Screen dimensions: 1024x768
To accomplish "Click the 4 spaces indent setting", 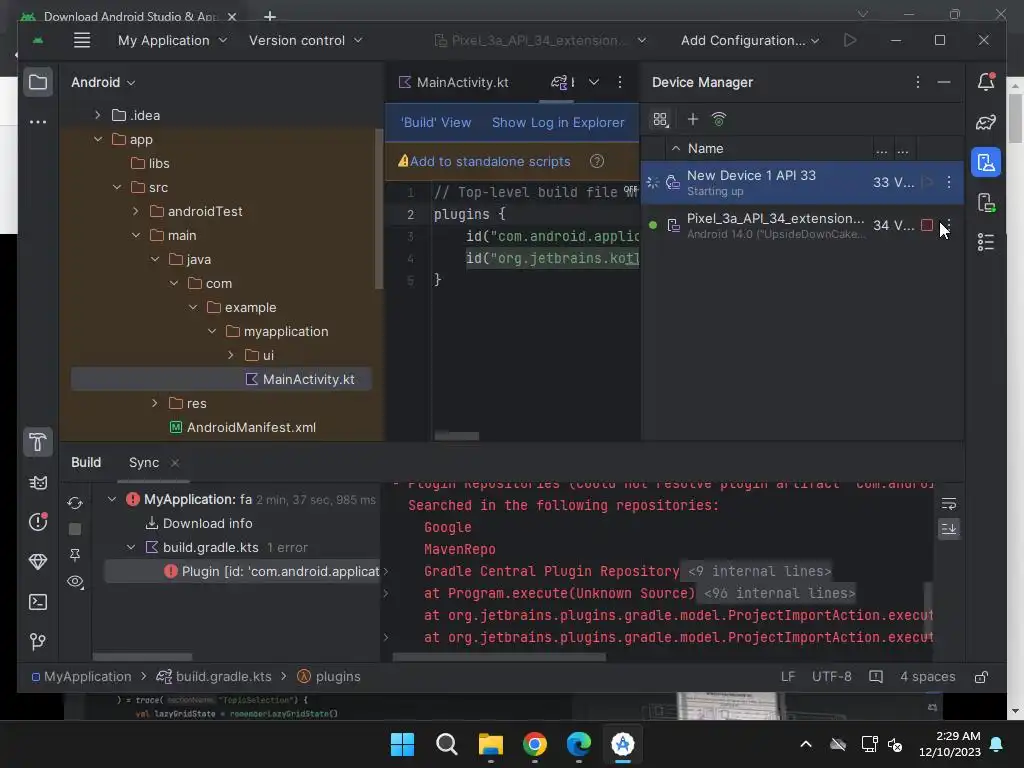I will 927,677.
